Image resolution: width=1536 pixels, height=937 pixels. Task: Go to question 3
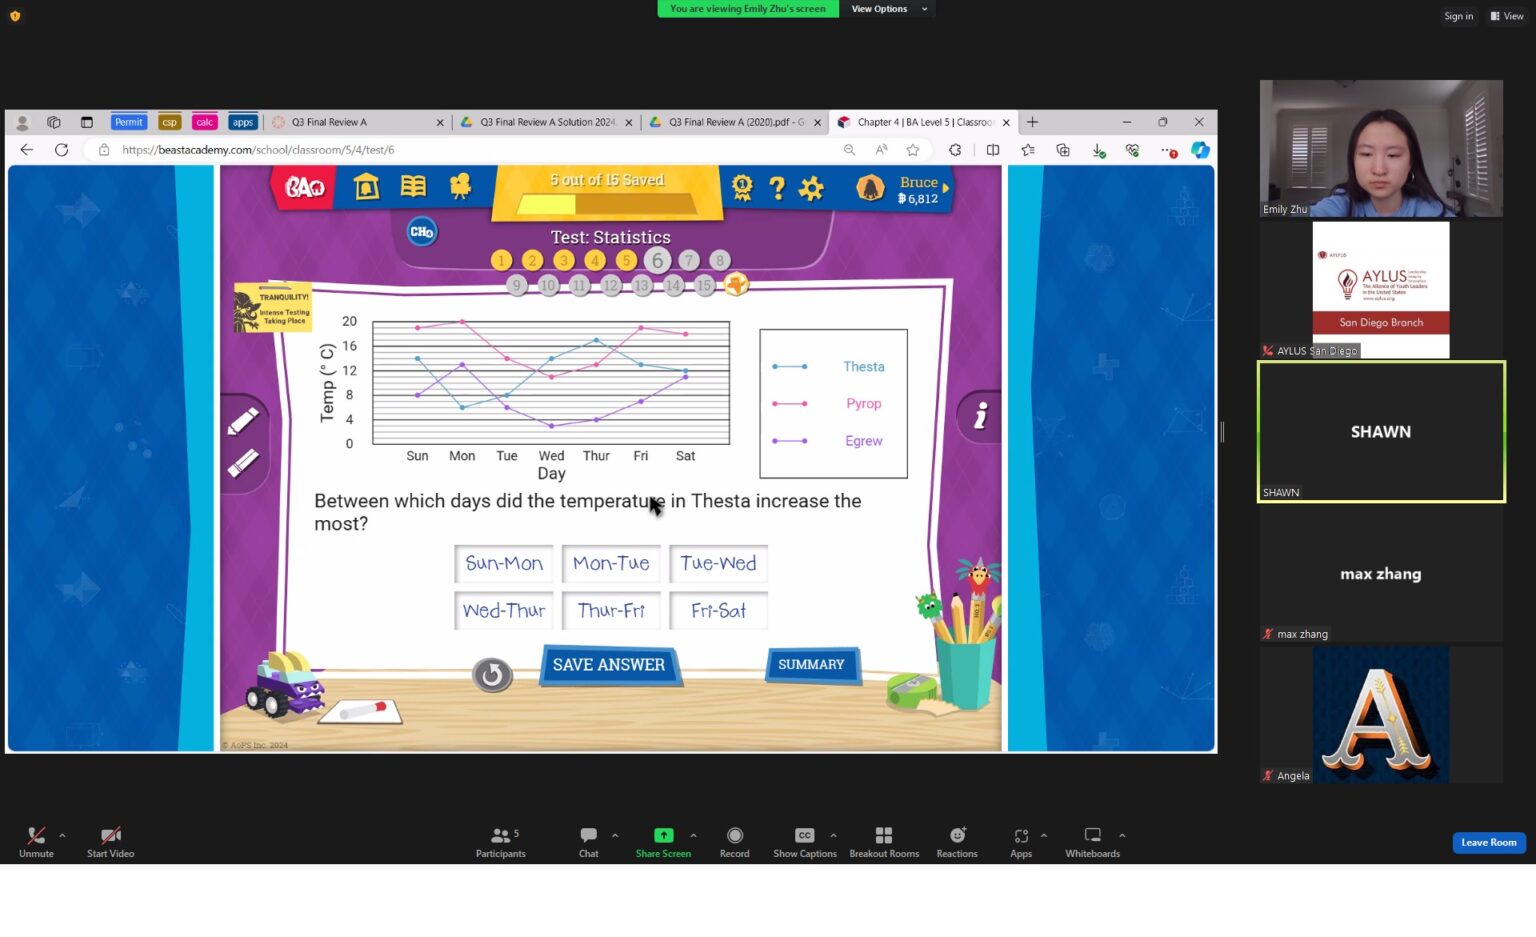point(564,261)
